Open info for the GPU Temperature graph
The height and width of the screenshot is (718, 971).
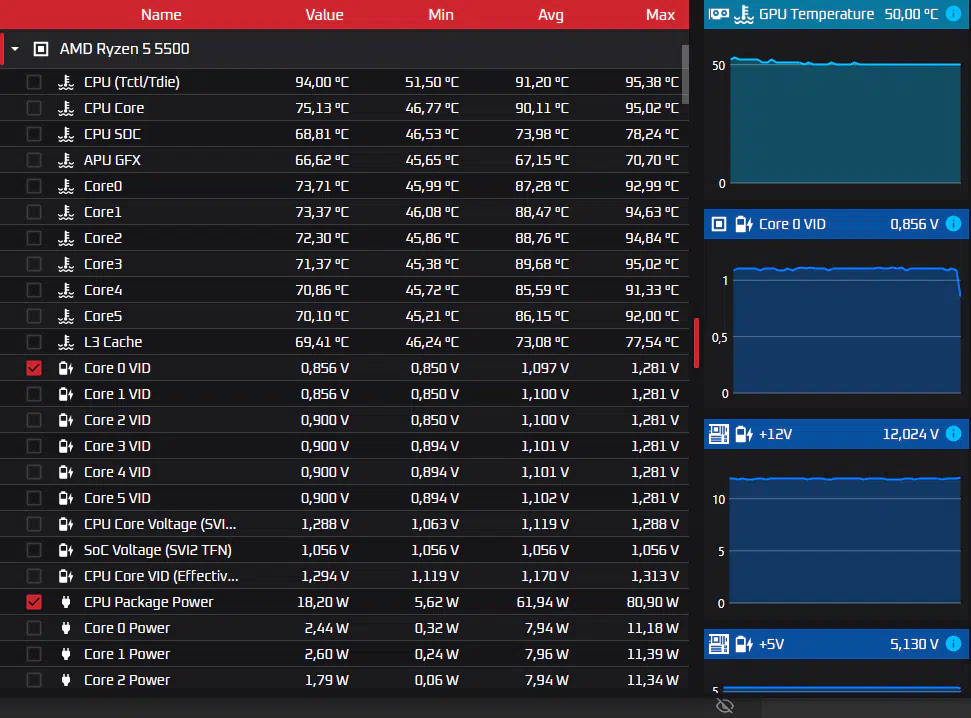click(x=954, y=14)
